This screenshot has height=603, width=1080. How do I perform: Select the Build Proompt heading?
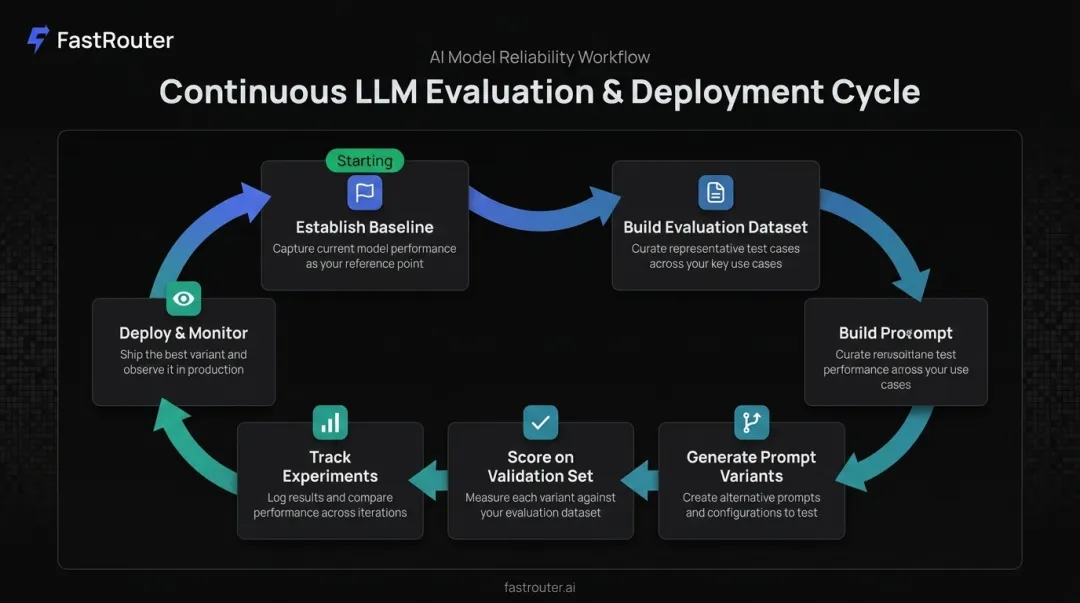pos(895,334)
